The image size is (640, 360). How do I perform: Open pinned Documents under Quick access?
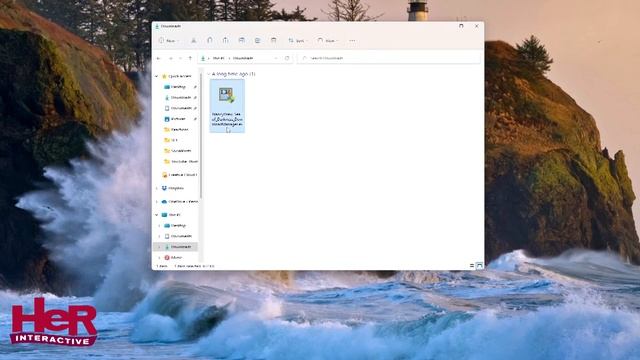[x=180, y=108]
